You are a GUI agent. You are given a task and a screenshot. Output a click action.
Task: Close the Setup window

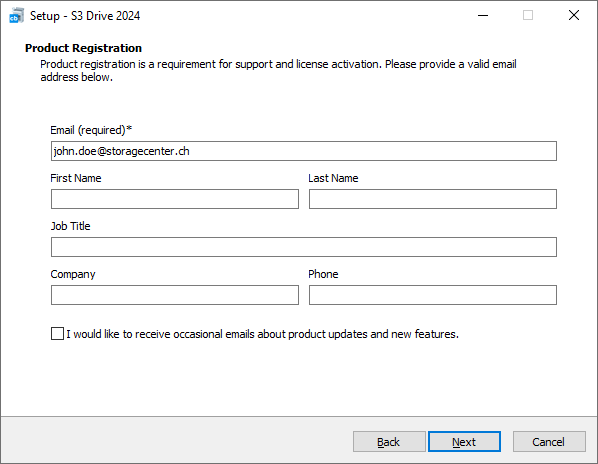point(574,16)
